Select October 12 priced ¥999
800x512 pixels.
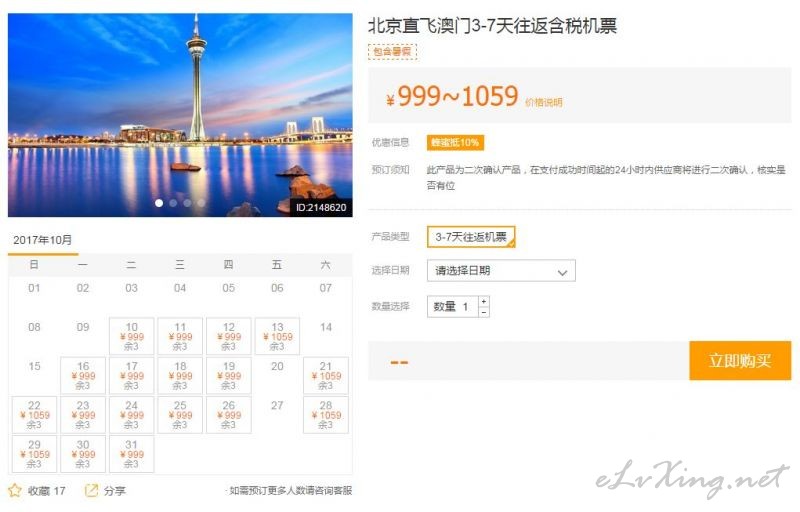(229, 336)
